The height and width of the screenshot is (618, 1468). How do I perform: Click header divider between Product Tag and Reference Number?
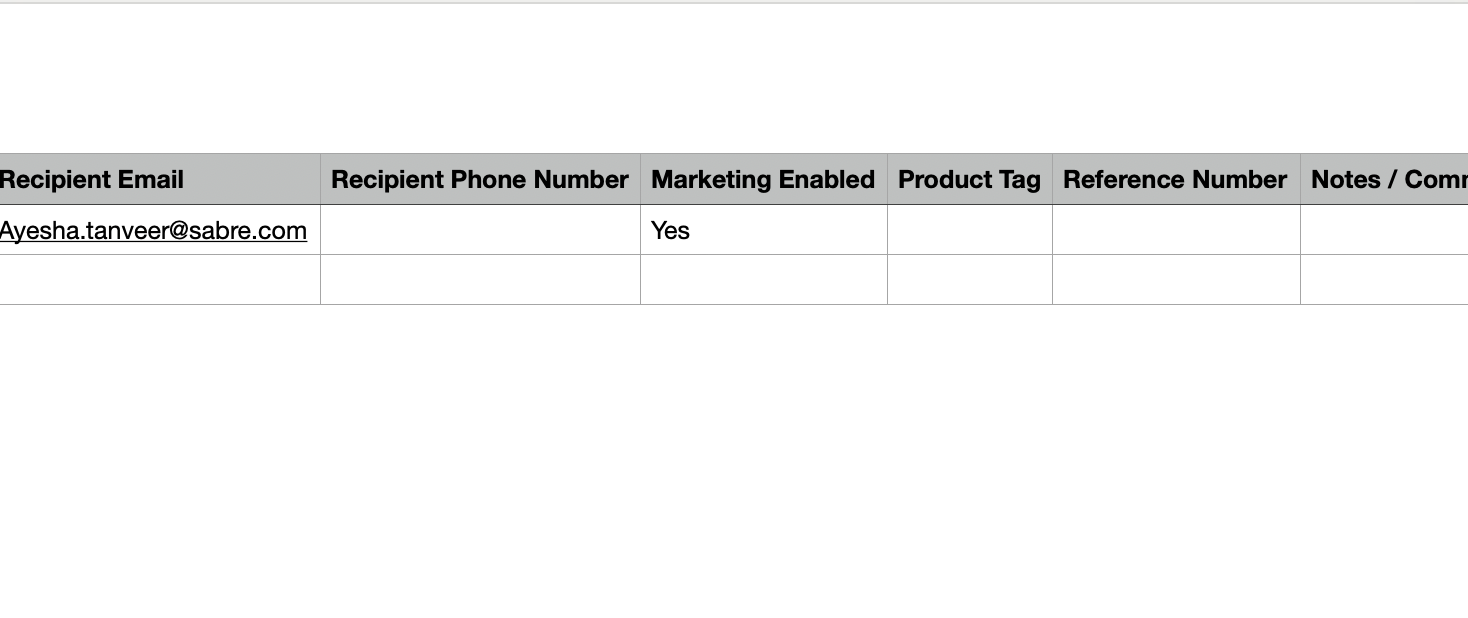(x=1052, y=179)
